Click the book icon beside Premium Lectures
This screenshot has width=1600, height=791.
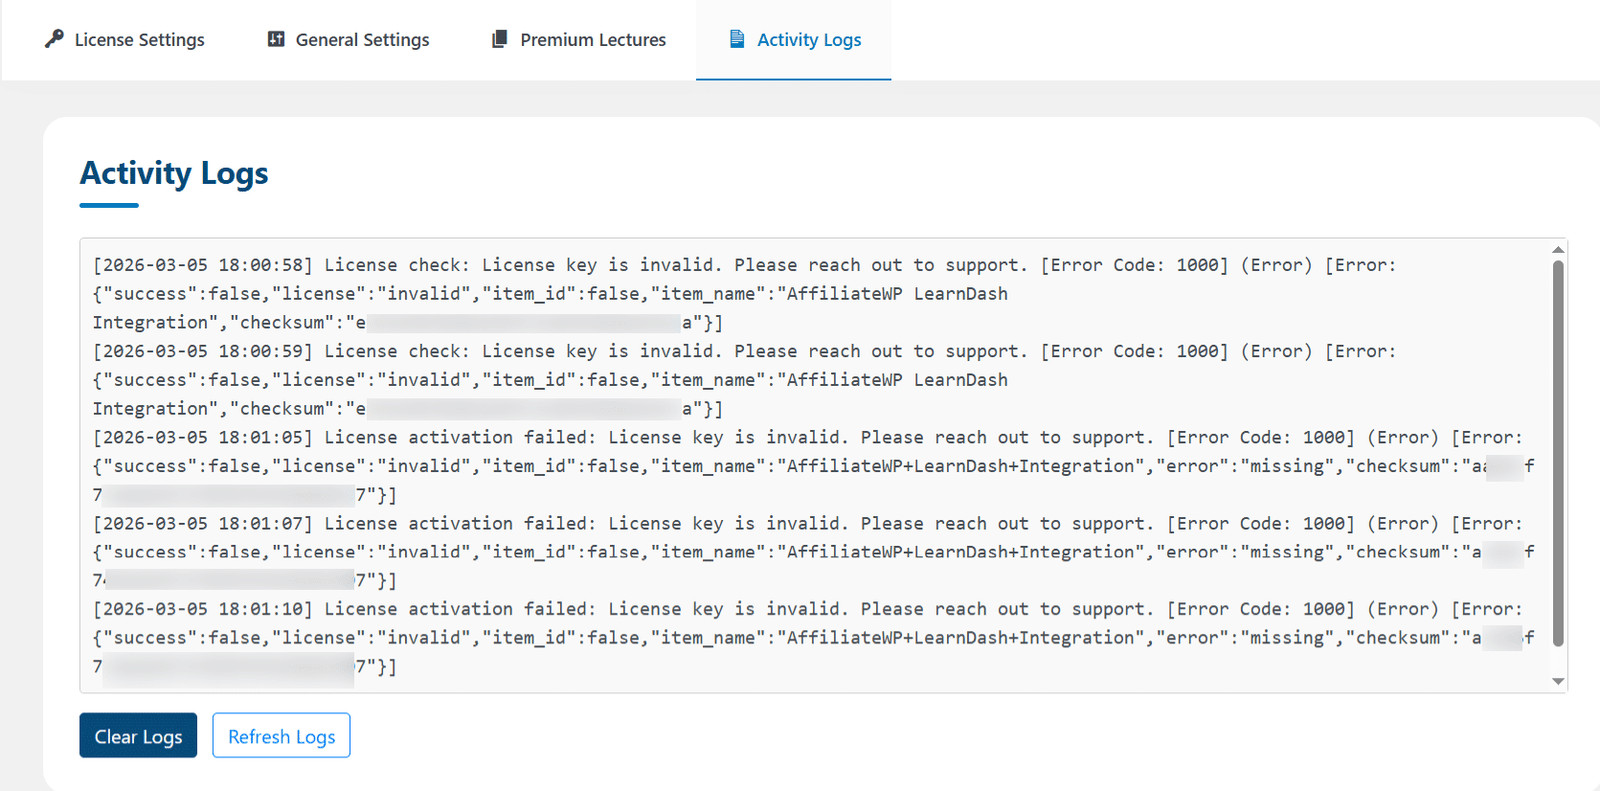(499, 39)
